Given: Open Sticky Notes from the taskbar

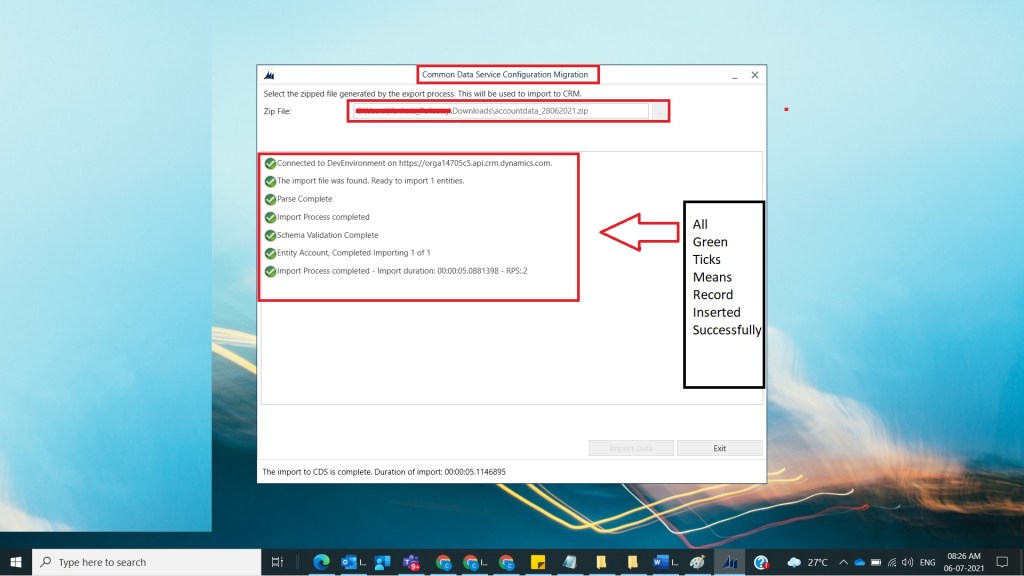Looking at the screenshot, I should point(537,562).
